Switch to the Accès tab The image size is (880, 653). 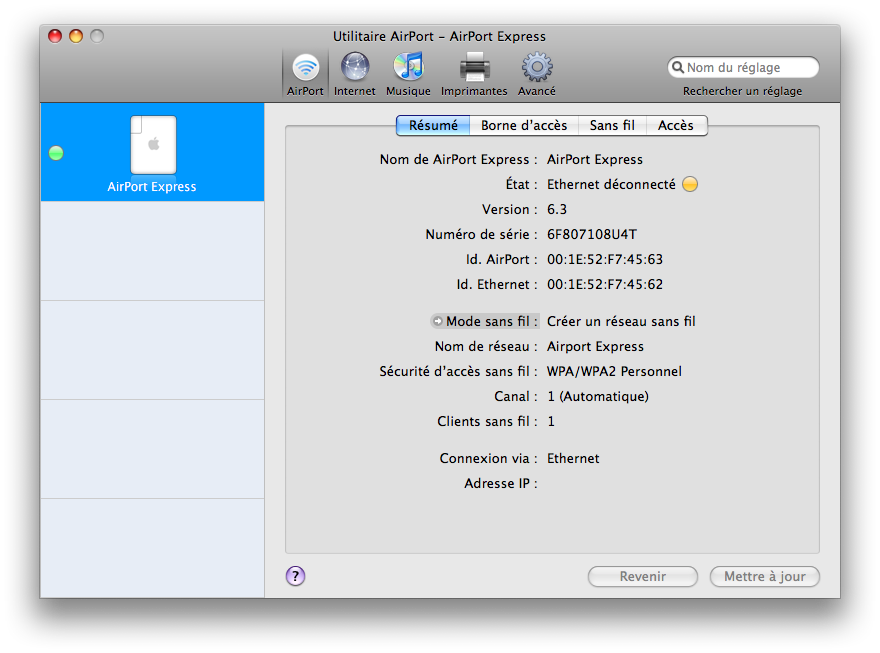(x=676, y=125)
